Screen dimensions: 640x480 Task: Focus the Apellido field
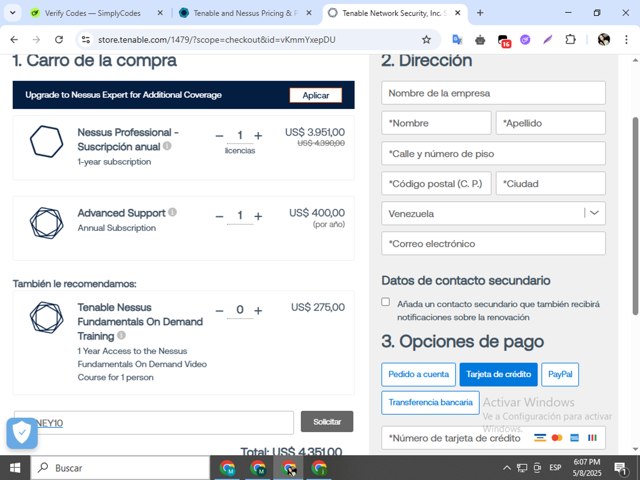[551, 123]
